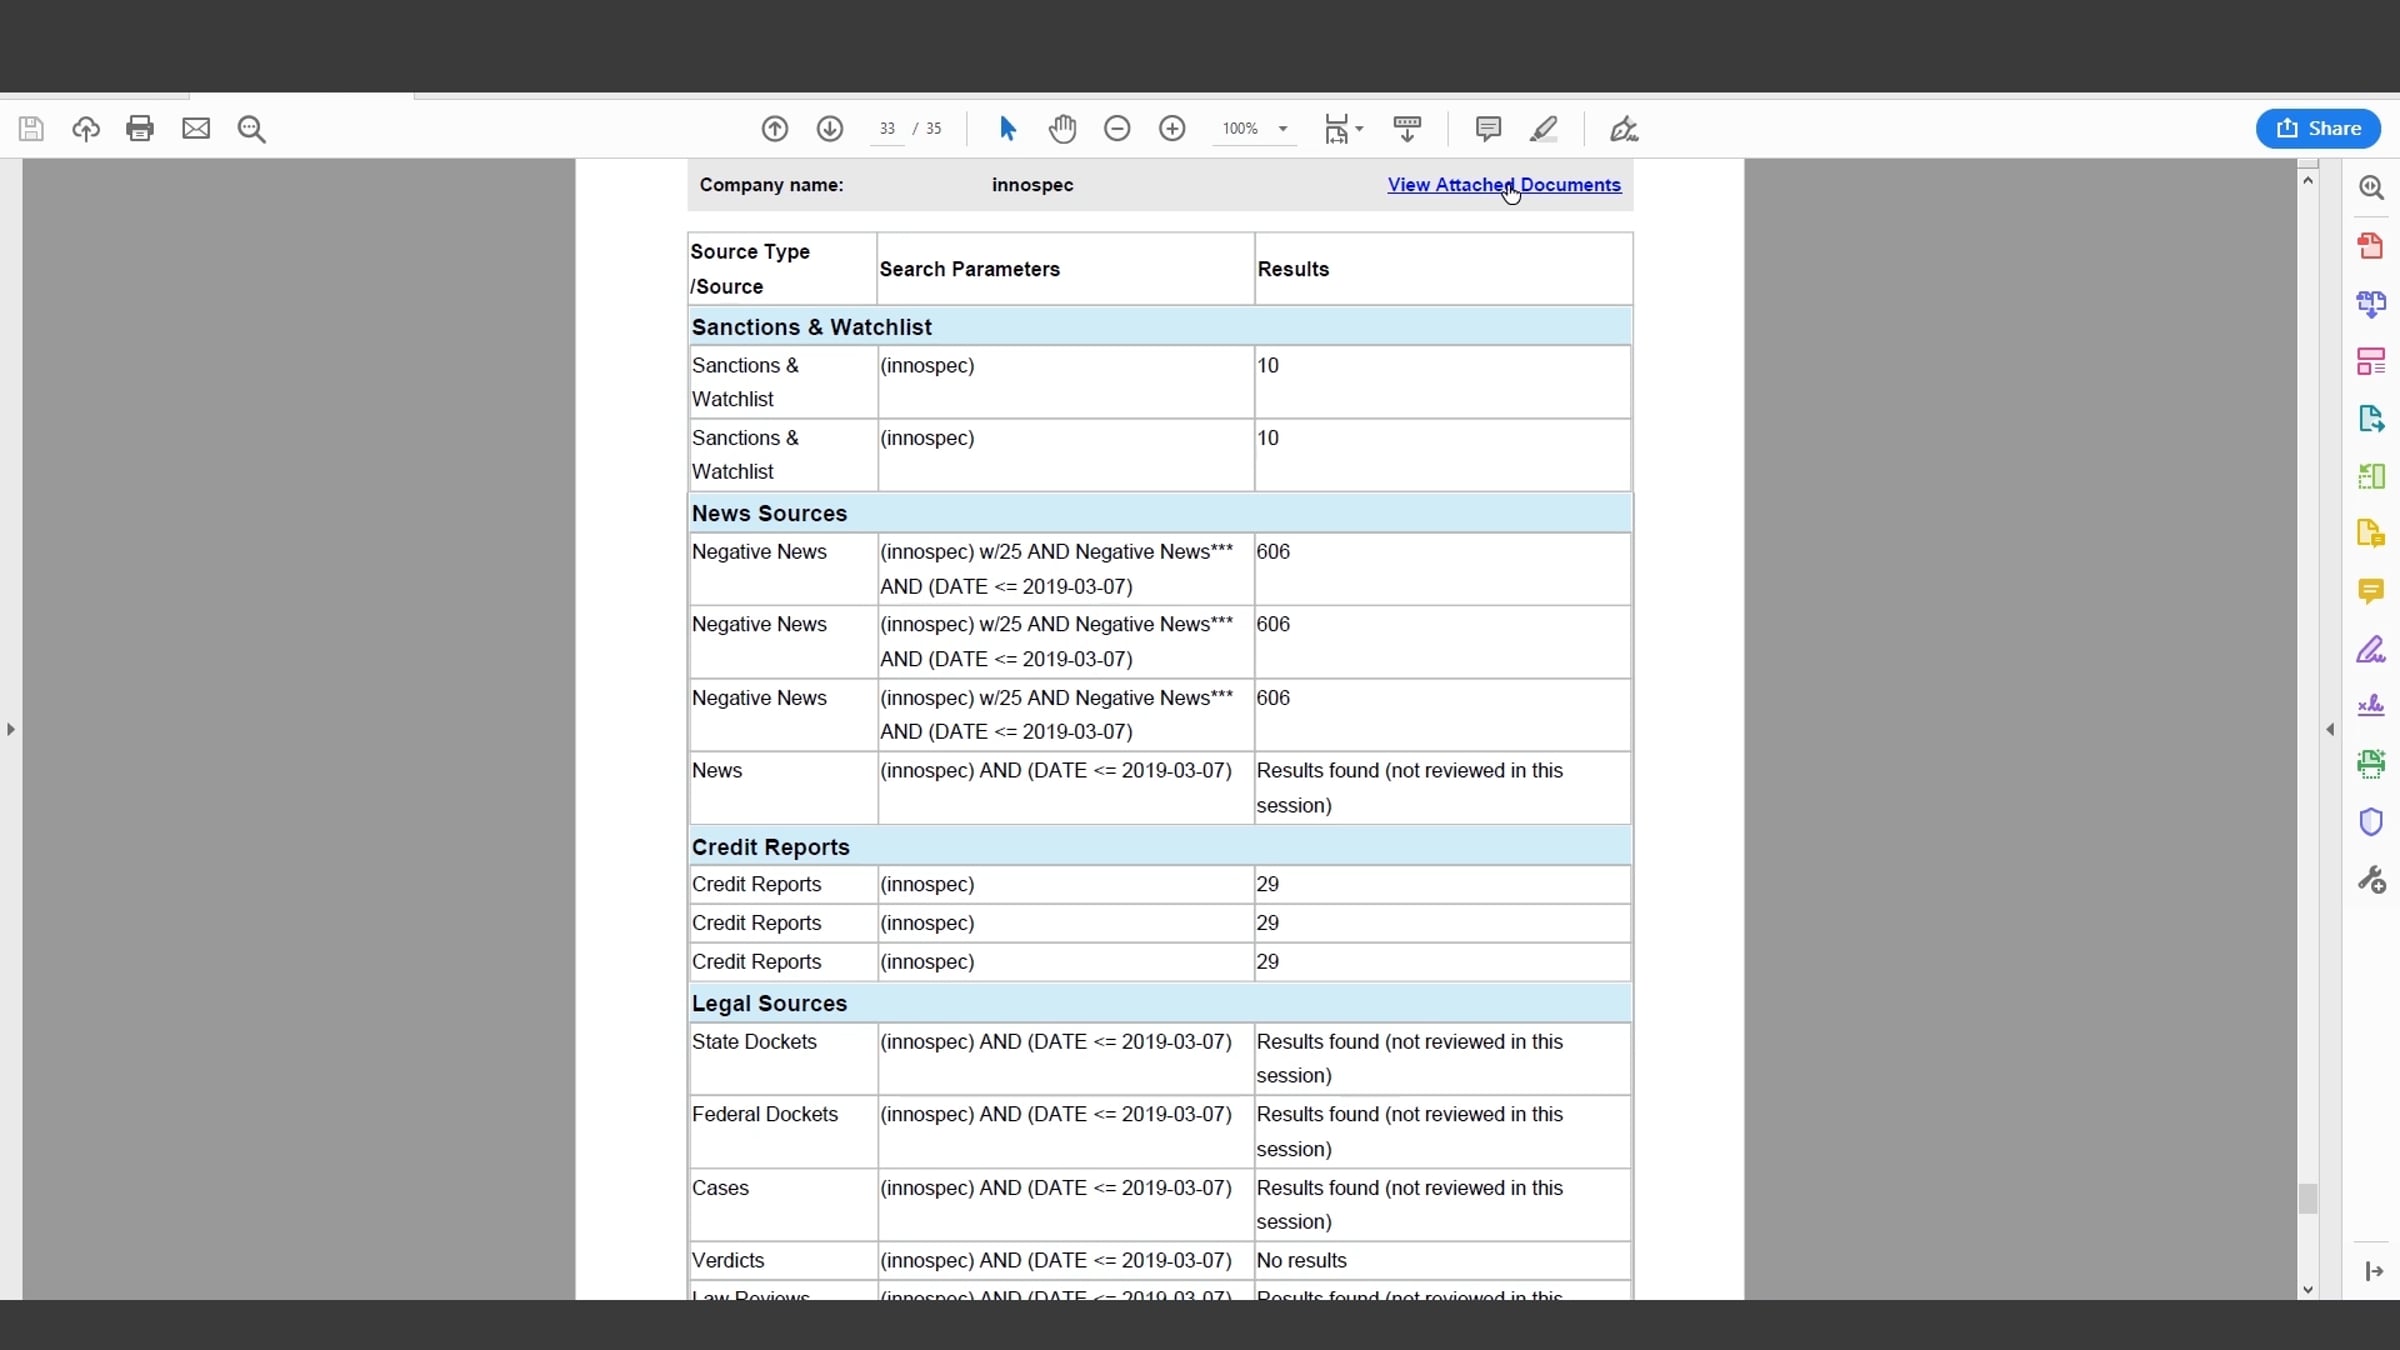
Task: Open the fit page options dropdown
Action: click(1359, 128)
